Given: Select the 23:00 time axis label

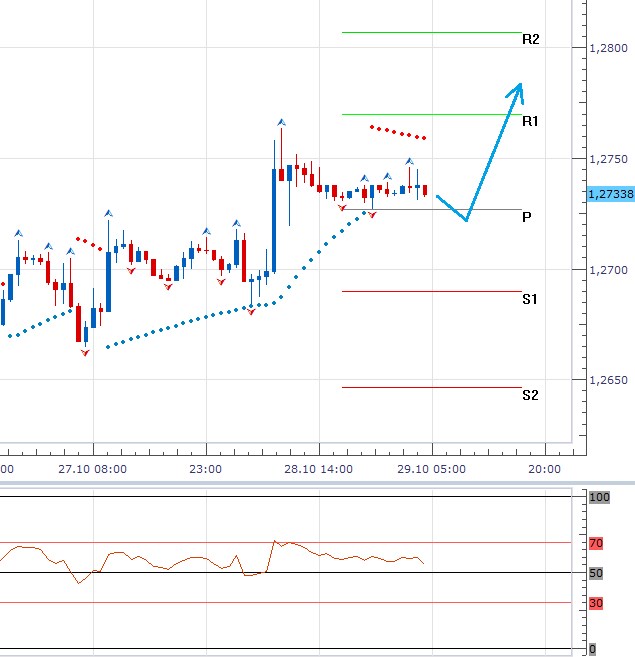Looking at the screenshot, I should click(206, 468).
